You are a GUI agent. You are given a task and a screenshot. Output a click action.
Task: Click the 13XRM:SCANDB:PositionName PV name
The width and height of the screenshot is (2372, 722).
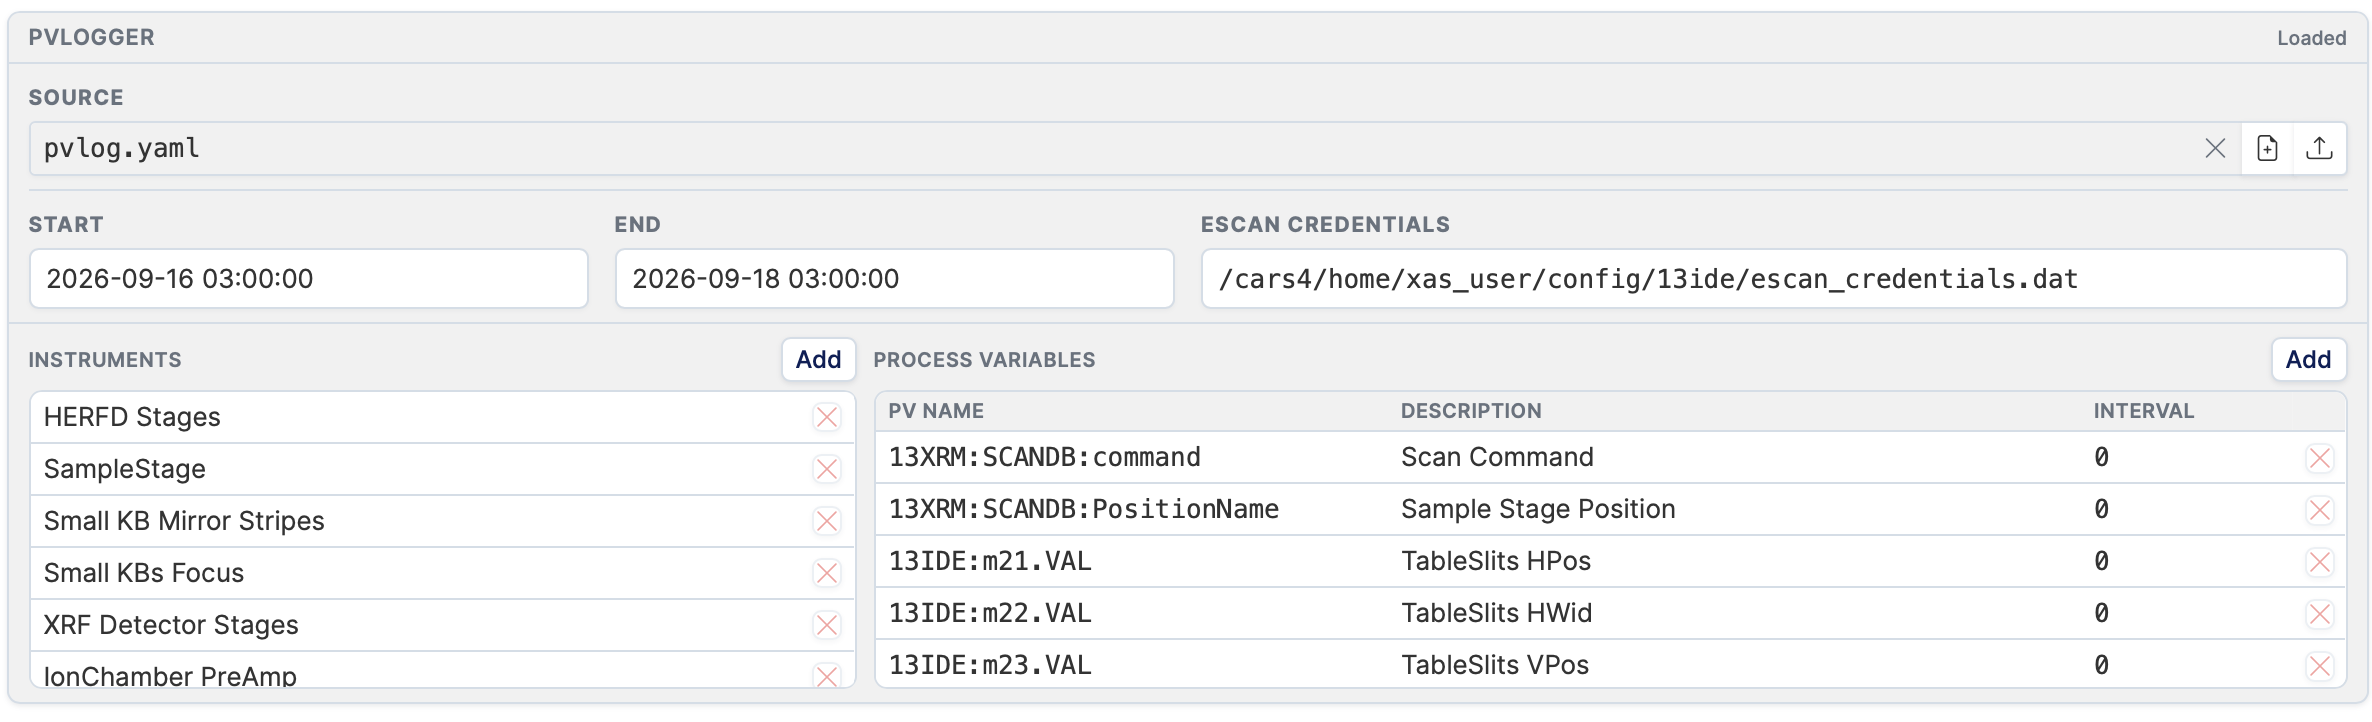(1083, 510)
